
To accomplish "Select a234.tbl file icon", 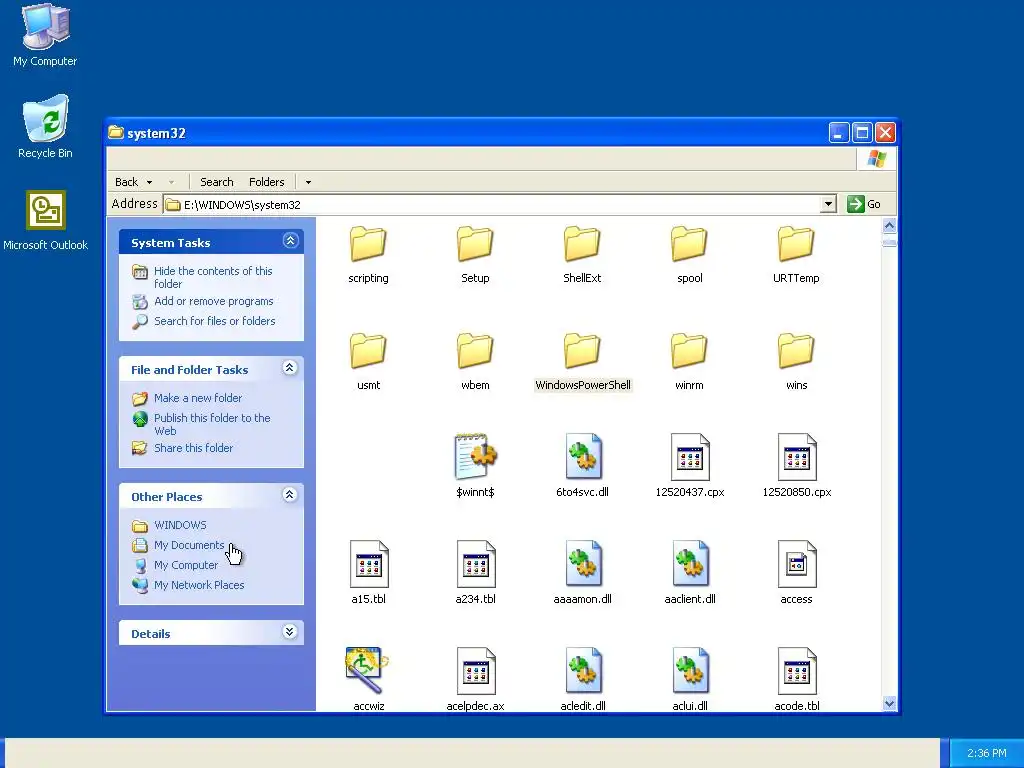I will pos(476,564).
